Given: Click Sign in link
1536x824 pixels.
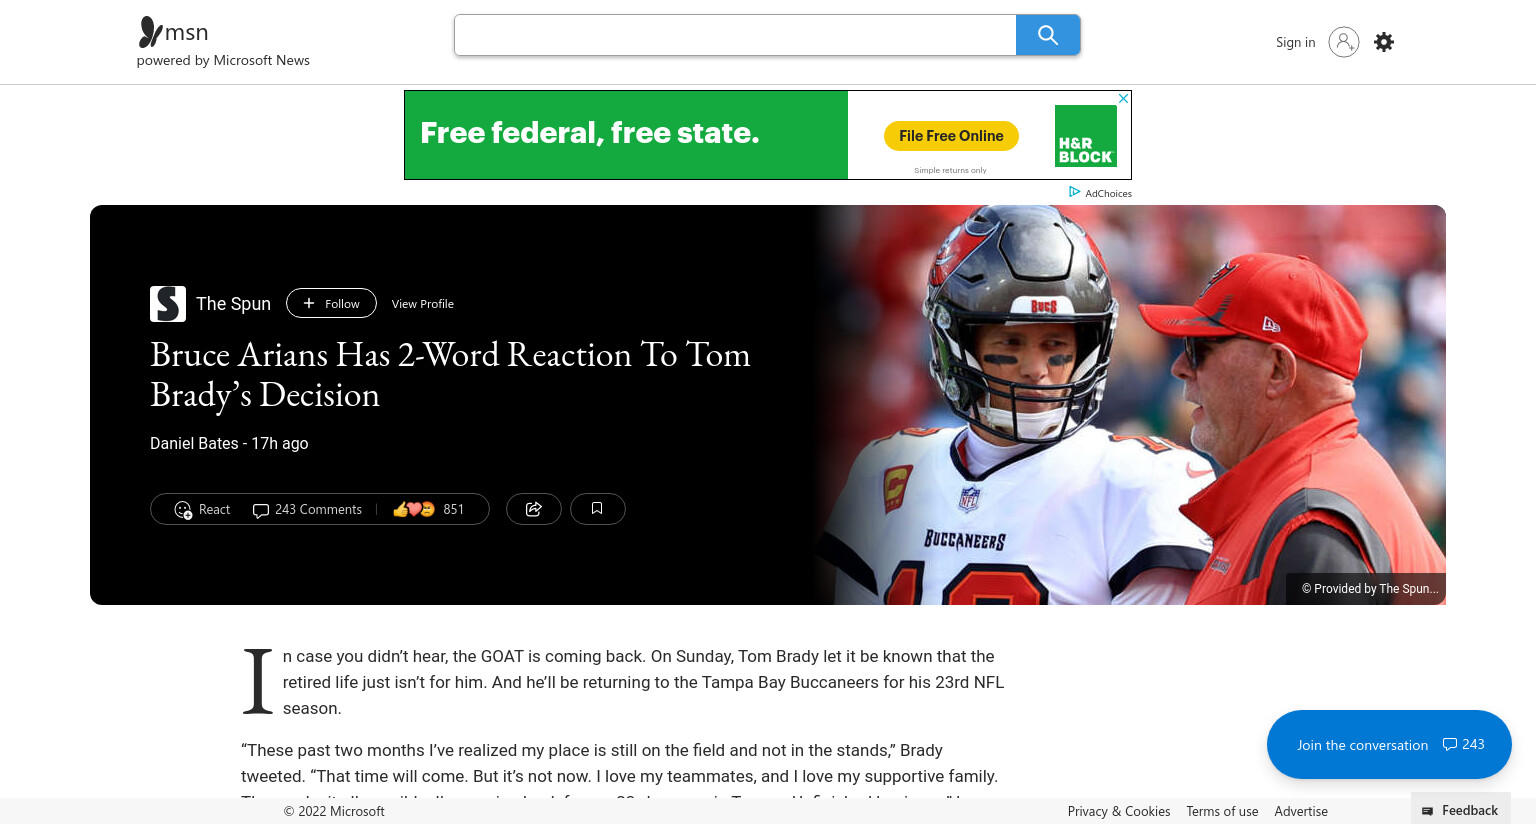Looking at the screenshot, I should pyautogui.click(x=1296, y=42).
